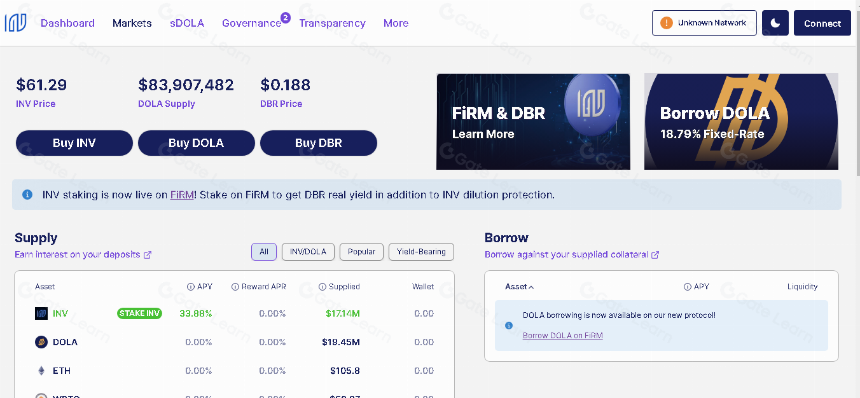Click the external link icon beside Earn interest
The image size is (860, 398).
pyautogui.click(x=147, y=255)
